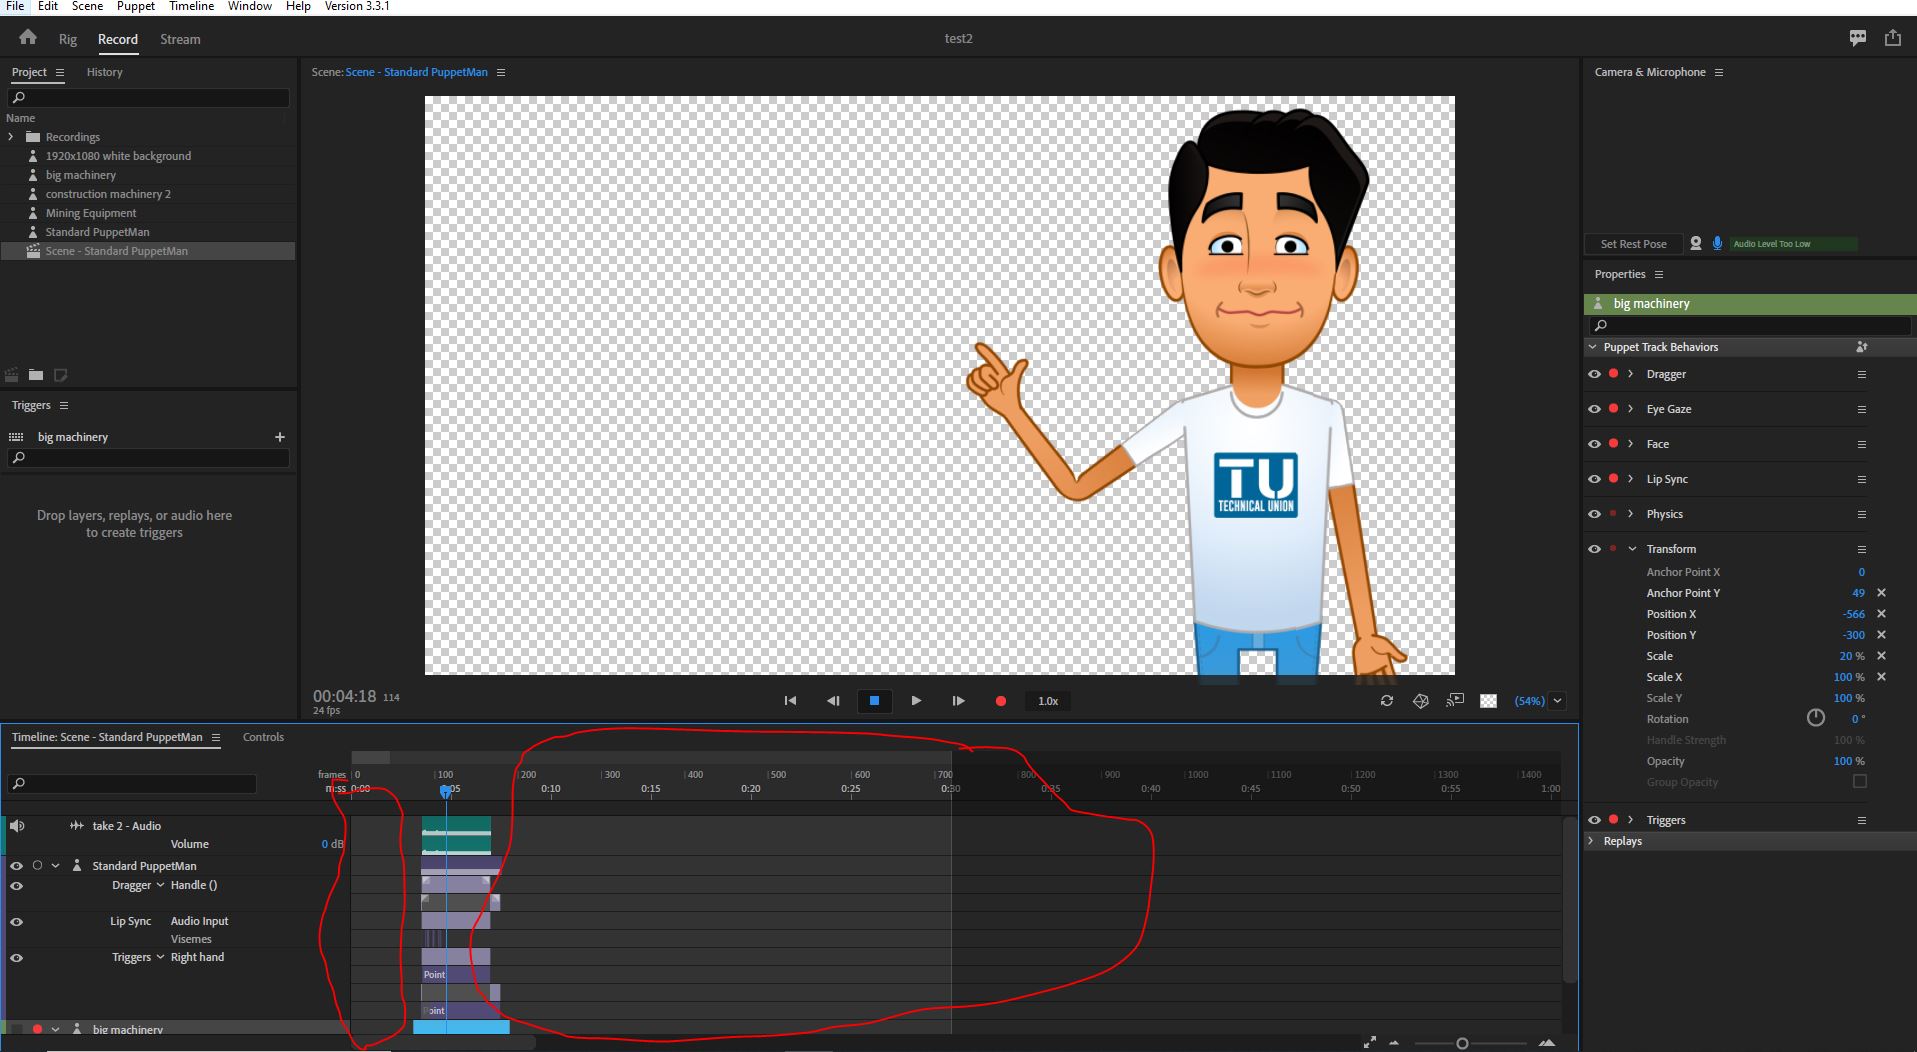Screen dimensions: 1917x1052
Task: Expand the Recordings folder
Action: pos(11,136)
